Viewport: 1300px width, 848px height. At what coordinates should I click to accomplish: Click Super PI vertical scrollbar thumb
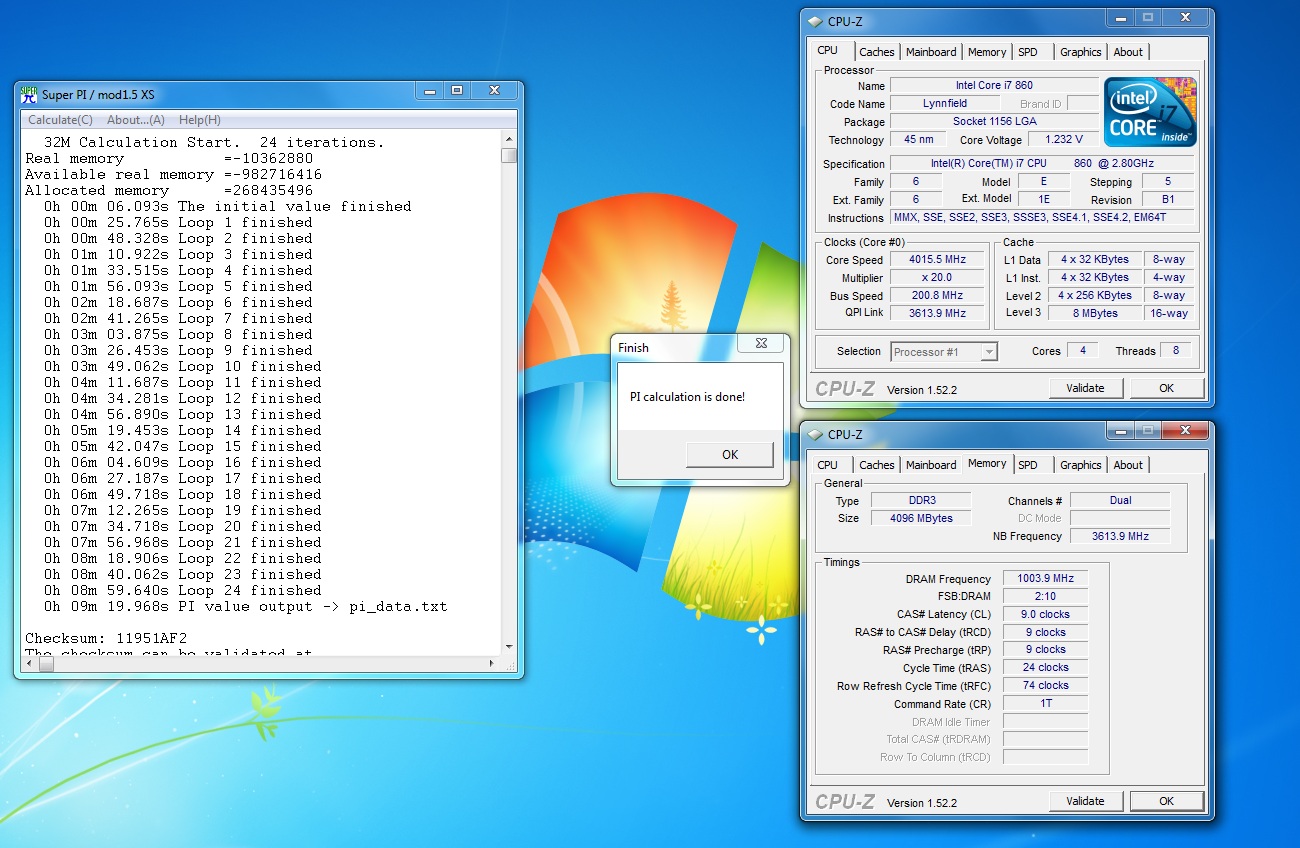tap(509, 155)
